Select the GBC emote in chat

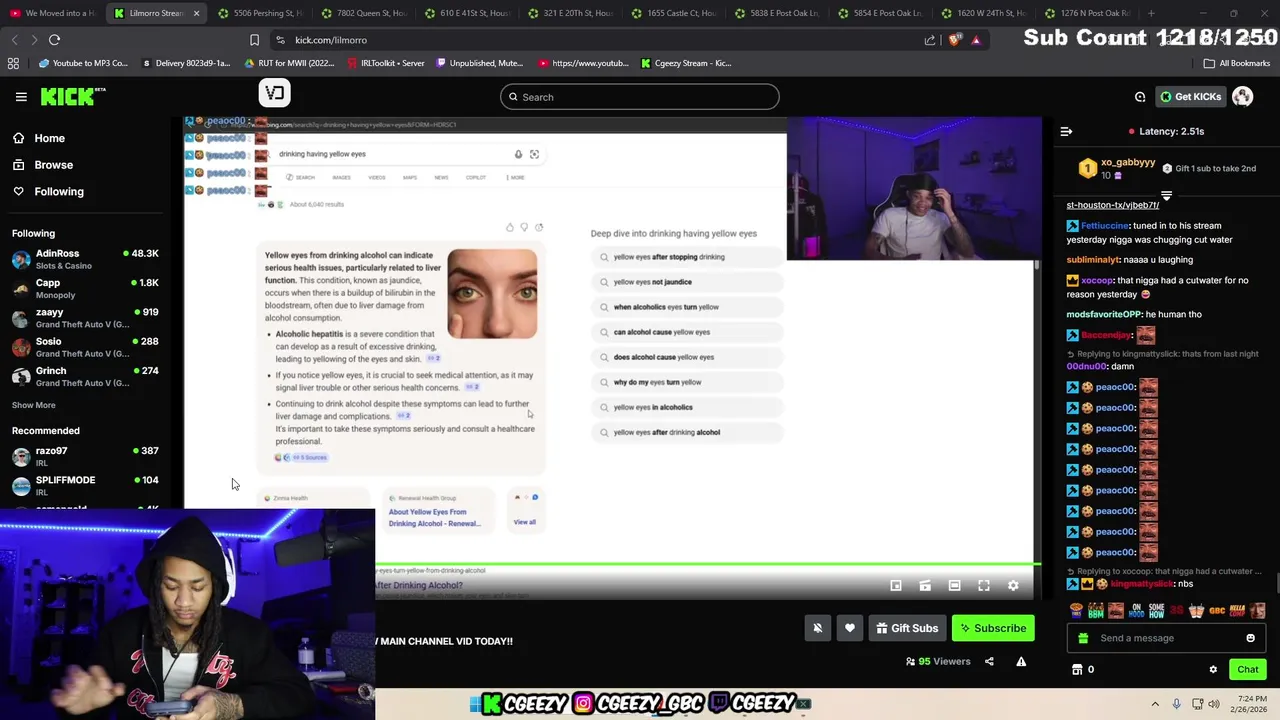pos(1217,610)
